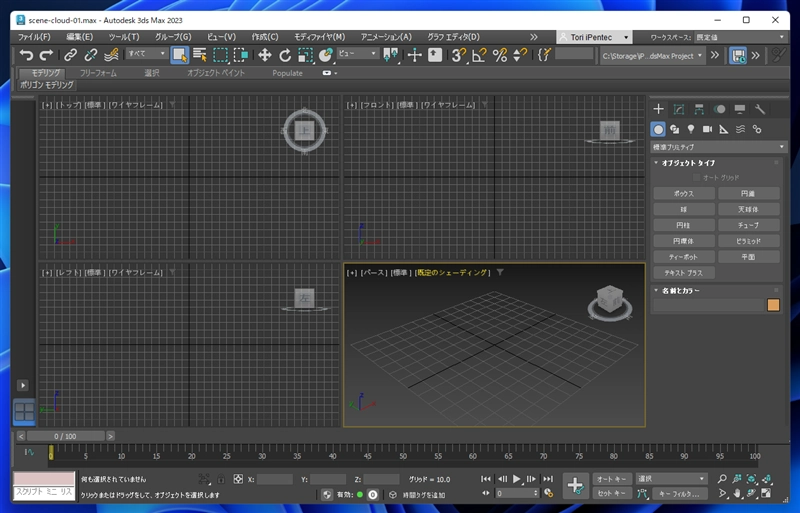Select the Move transform tool

264,55
